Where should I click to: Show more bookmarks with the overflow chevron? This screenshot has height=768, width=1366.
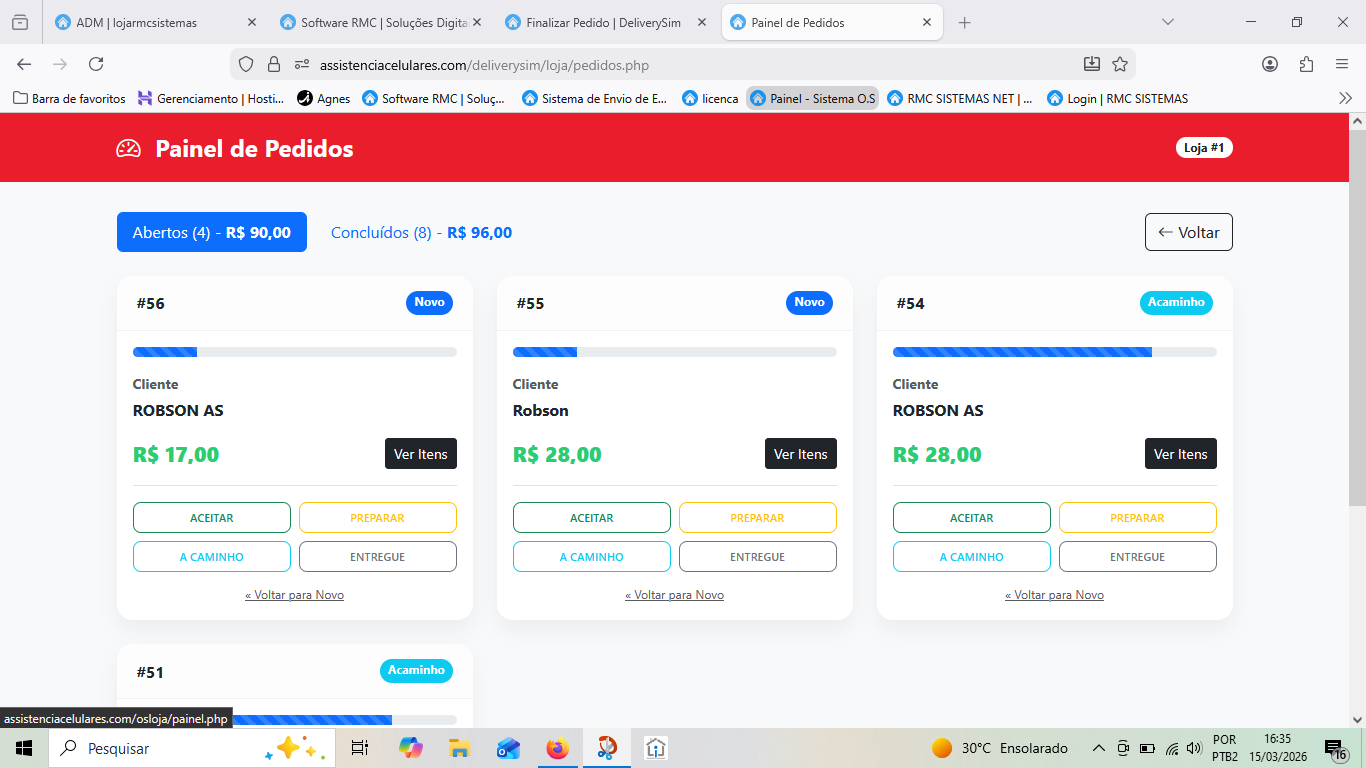point(1345,98)
